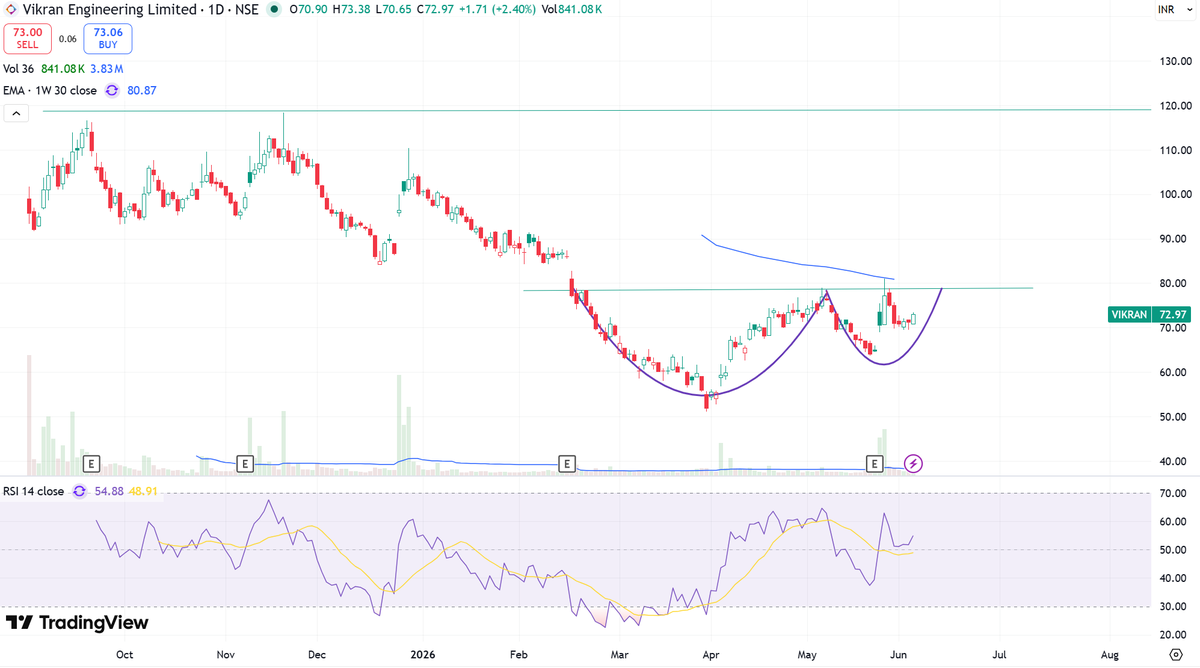Viewport: 1200px width, 668px height.
Task: Open the earnings marker in mid-November
Action: 245,463
